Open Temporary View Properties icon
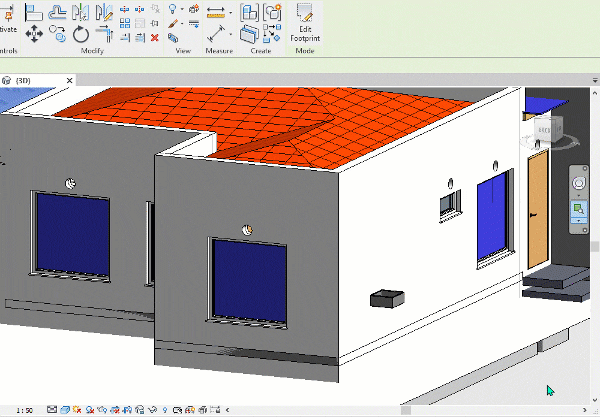Viewport: 600px width, 417px height. click(x=177, y=410)
